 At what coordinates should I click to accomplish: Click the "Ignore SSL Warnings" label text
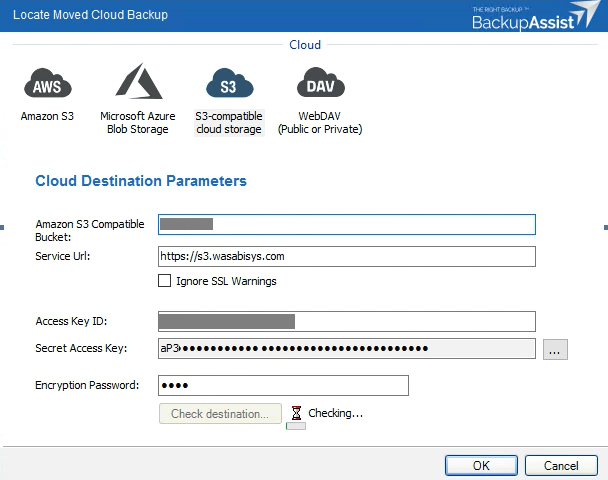[x=226, y=281]
